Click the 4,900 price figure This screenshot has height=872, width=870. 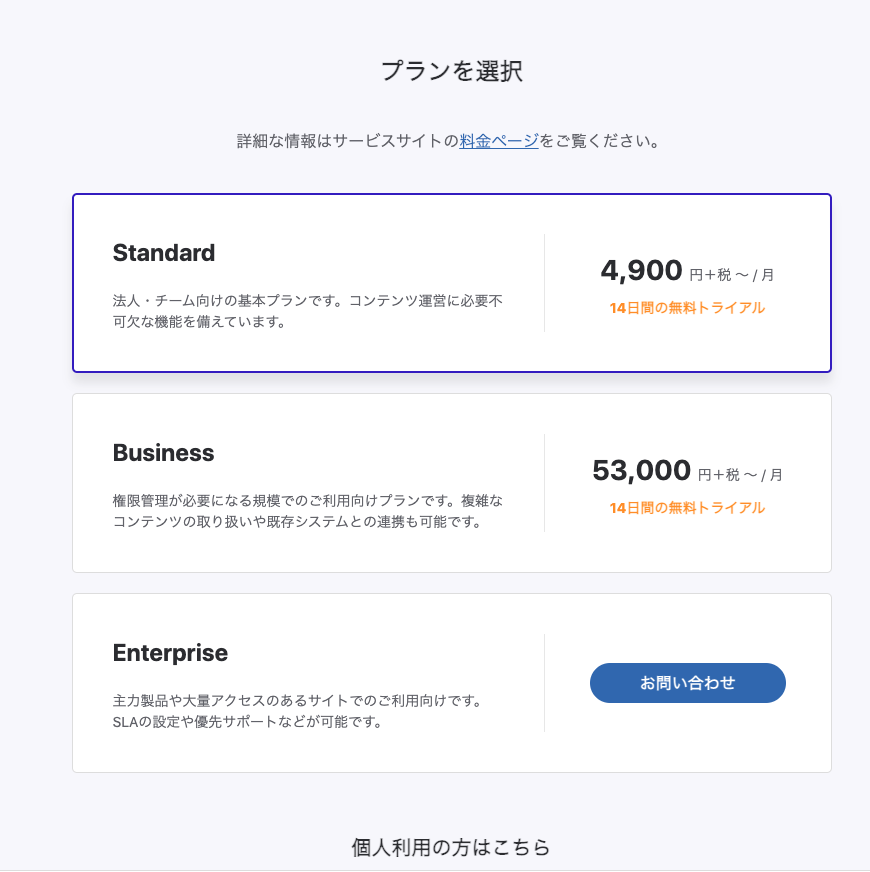coord(641,271)
